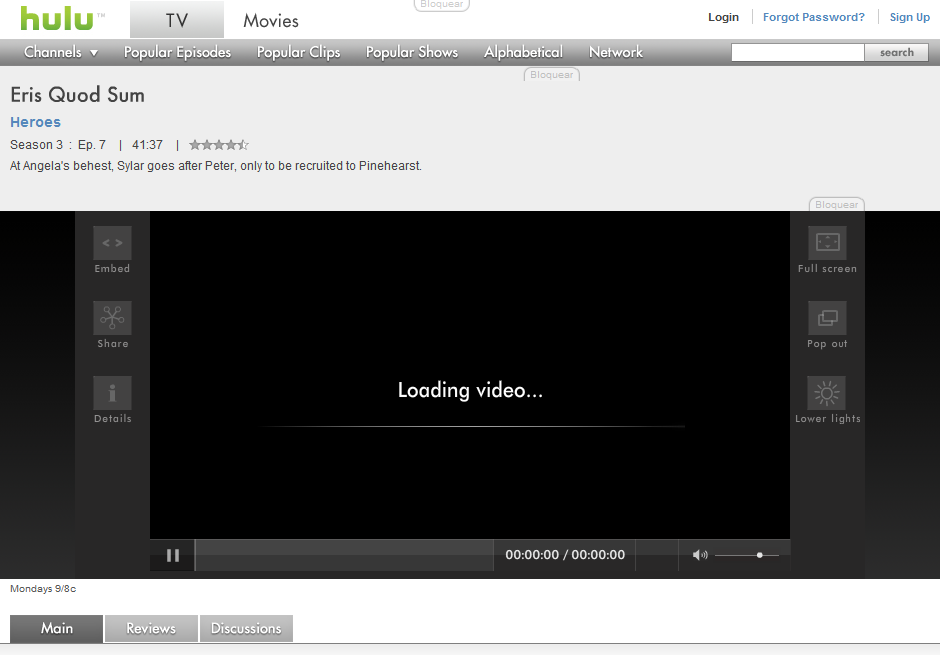Go to Popular Shows

click(x=412, y=52)
